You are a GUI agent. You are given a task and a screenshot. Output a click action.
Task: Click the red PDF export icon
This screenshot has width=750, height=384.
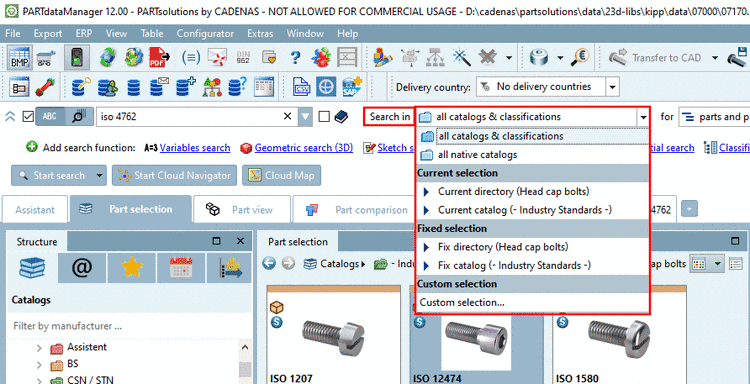[x=159, y=58]
